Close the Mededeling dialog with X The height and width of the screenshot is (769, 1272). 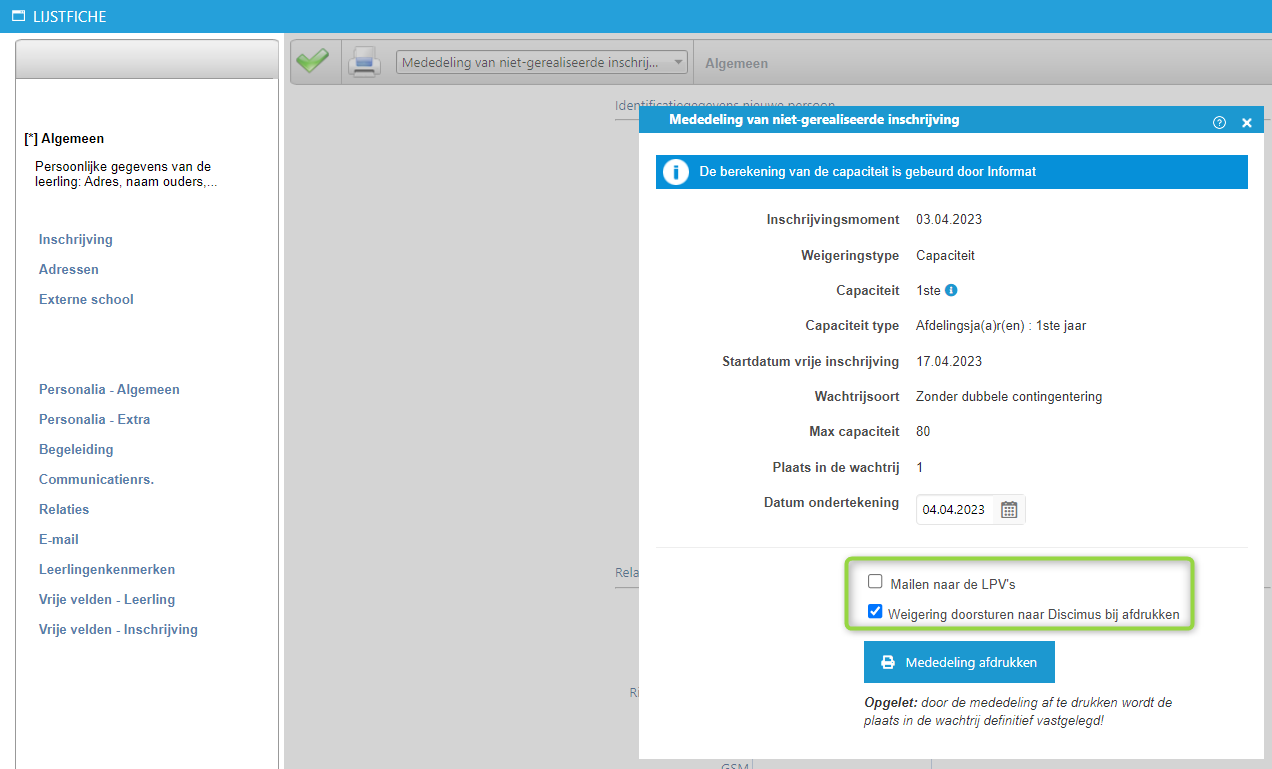[x=1246, y=122]
